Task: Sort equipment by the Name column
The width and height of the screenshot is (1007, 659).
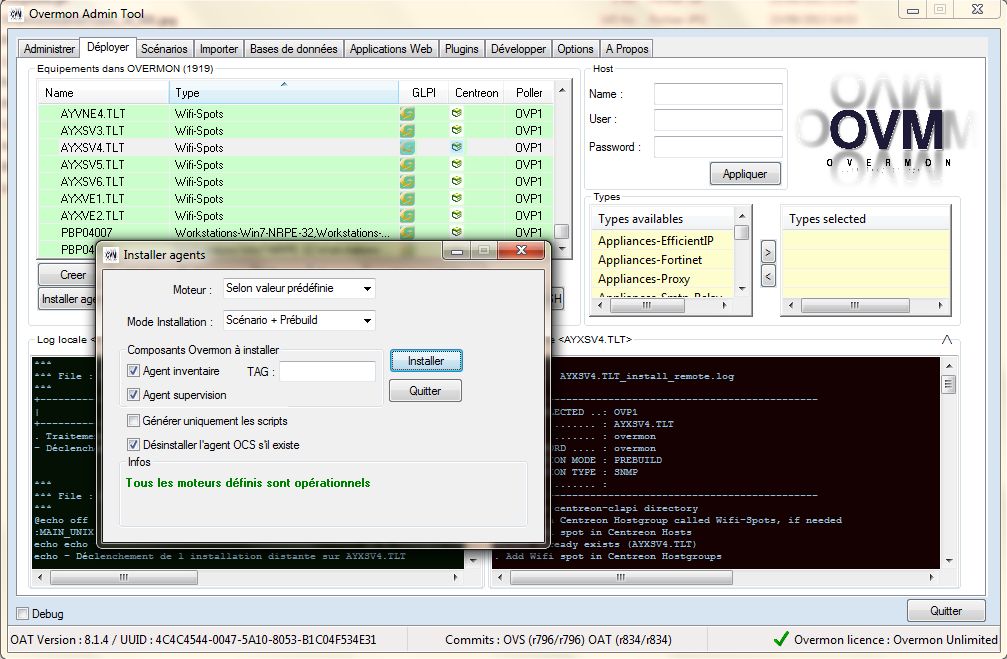Action: click(104, 92)
